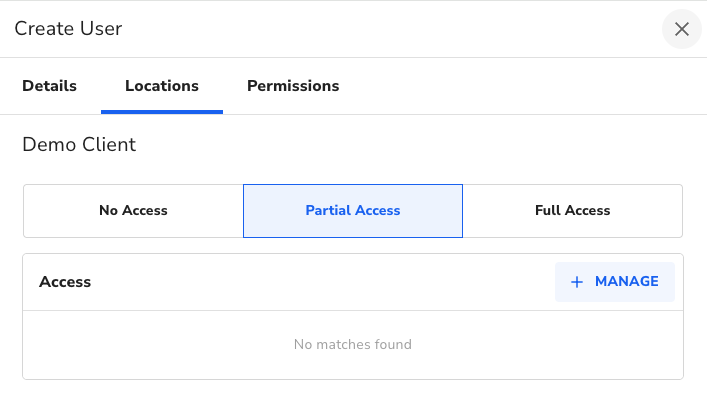
Task: Switch to the Details tab
Action: [x=50, y=86]
